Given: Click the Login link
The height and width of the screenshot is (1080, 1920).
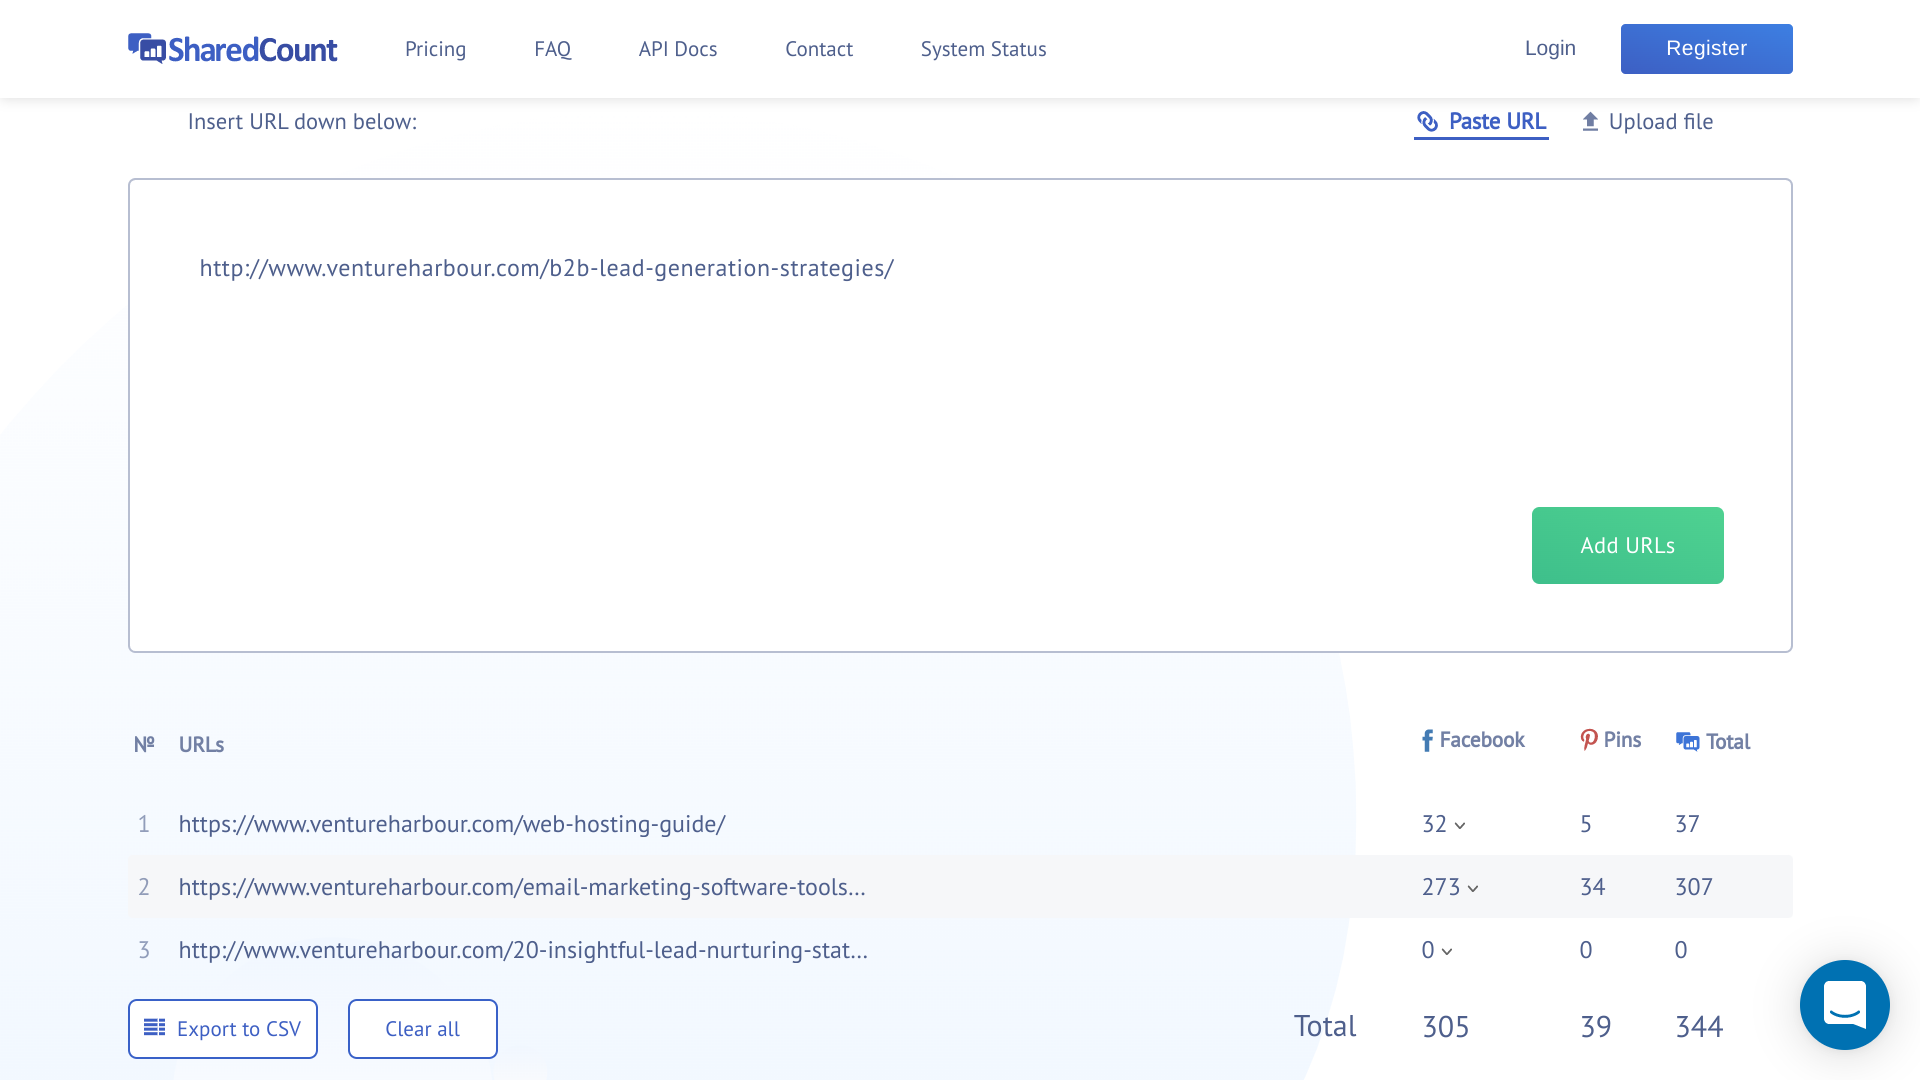Looking at the screenshot, I should [1549, 48].
